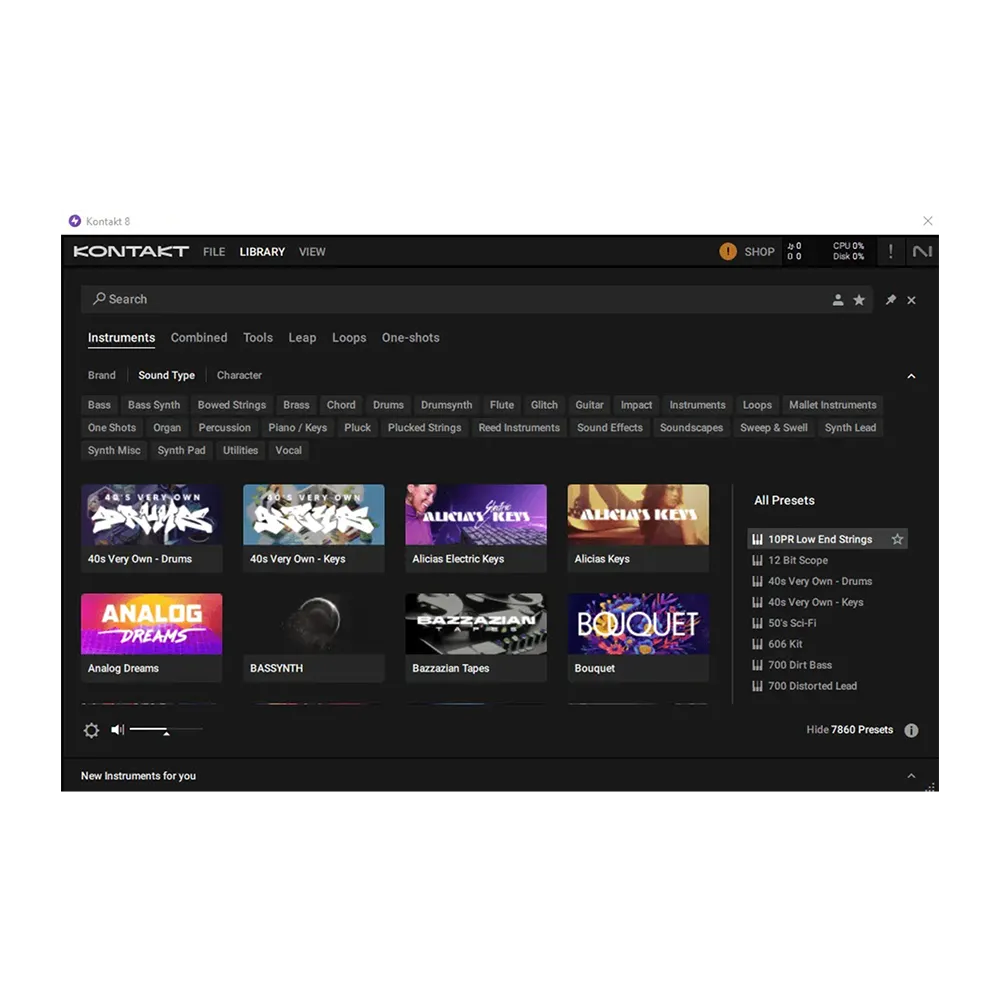Toggle the Drums tag

[x=388, y=405]
